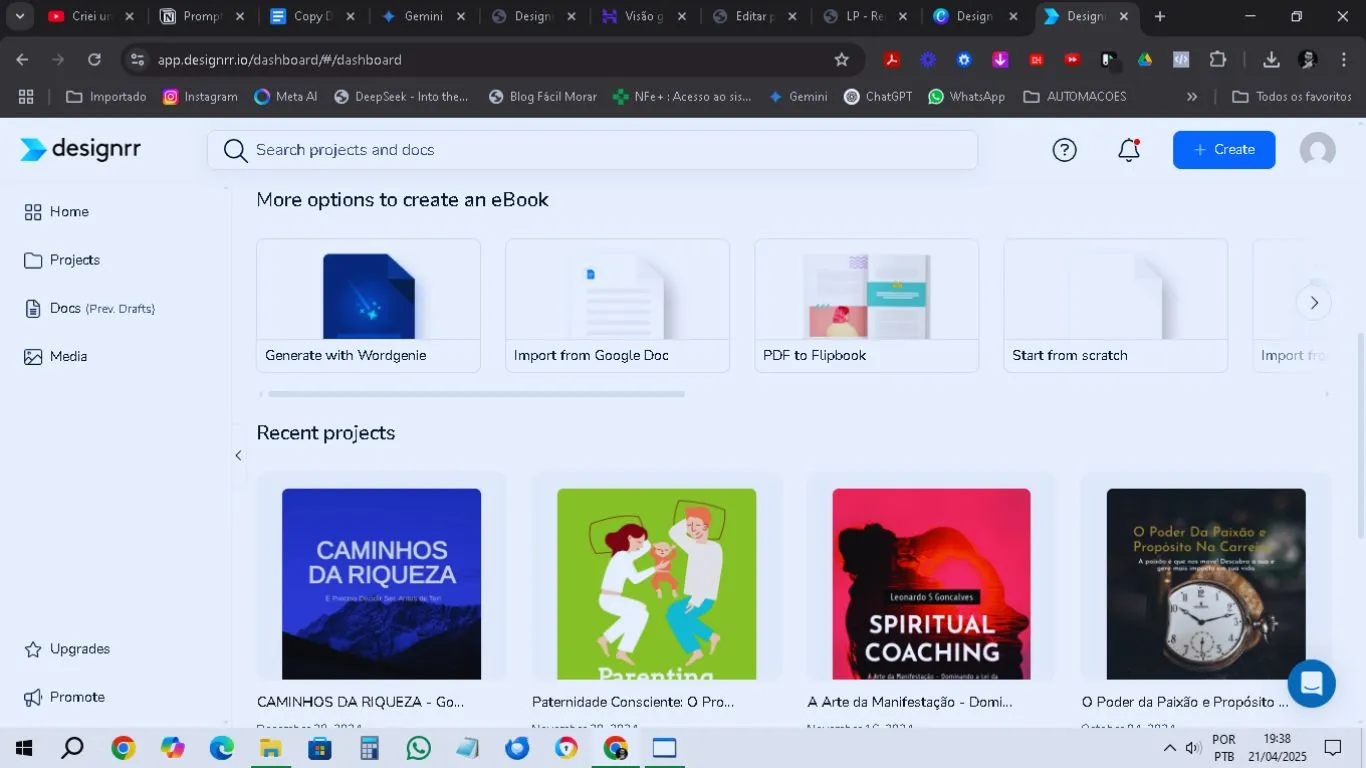The width and height of the screenshot is (1366, 768).
Task: Open the chat support bubble
Action: pyautogui.click(x=1311, y=684)
